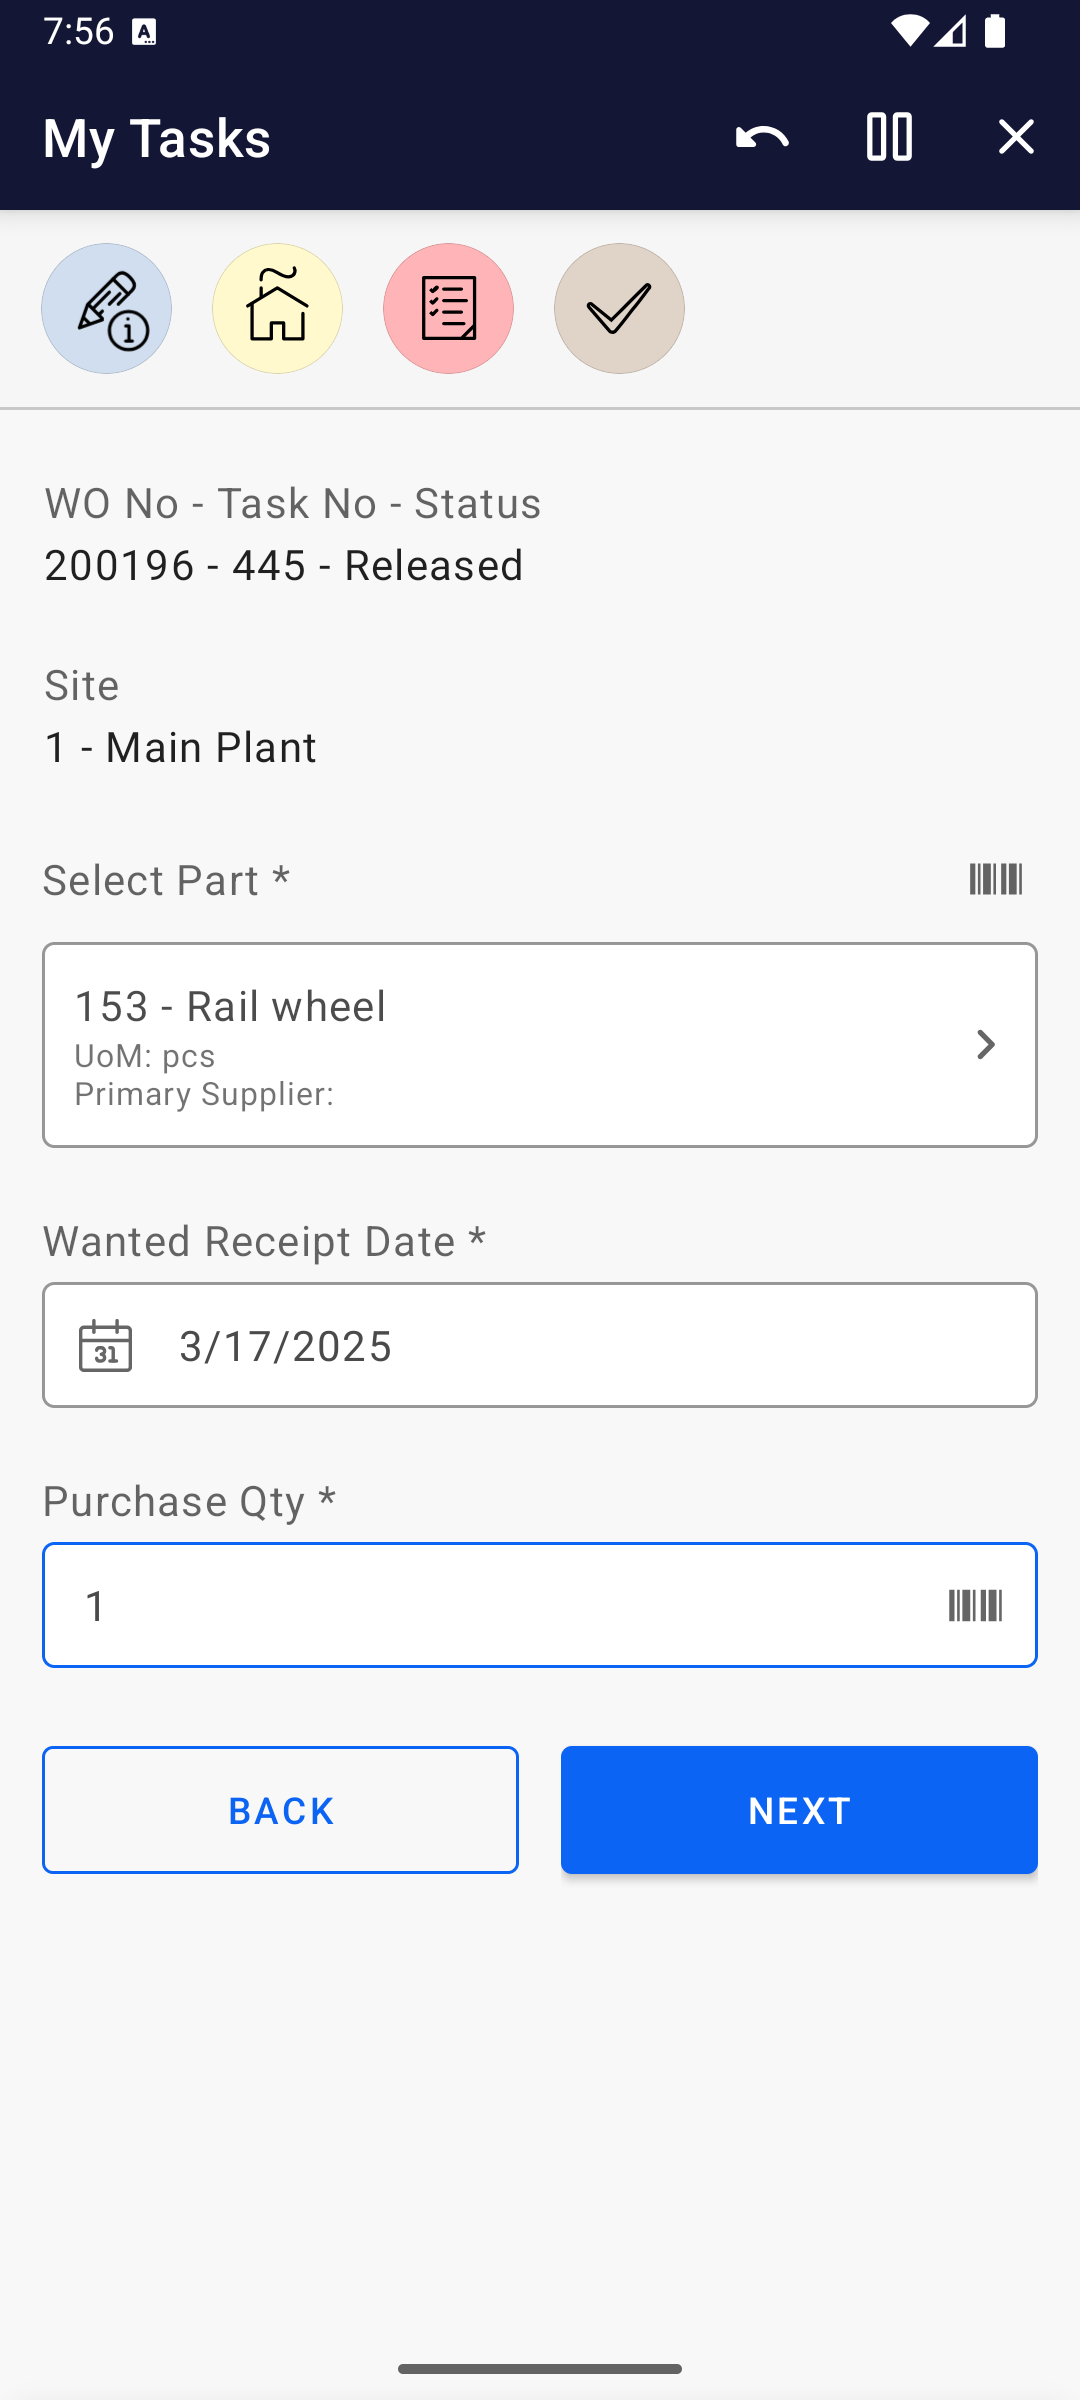Open the blue pencil info step icon
The image size is (1080, 2400).
coord(107,309)
